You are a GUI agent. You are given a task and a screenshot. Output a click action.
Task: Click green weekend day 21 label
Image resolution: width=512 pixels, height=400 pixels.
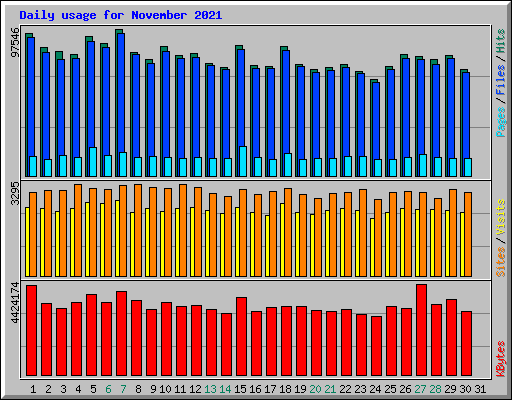[330, 389]
